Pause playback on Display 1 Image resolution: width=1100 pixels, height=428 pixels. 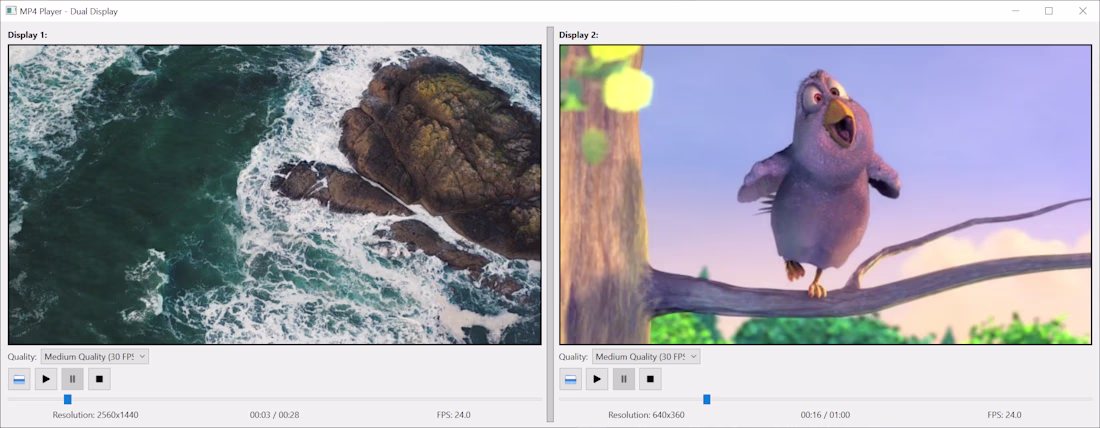click(72, 379)
